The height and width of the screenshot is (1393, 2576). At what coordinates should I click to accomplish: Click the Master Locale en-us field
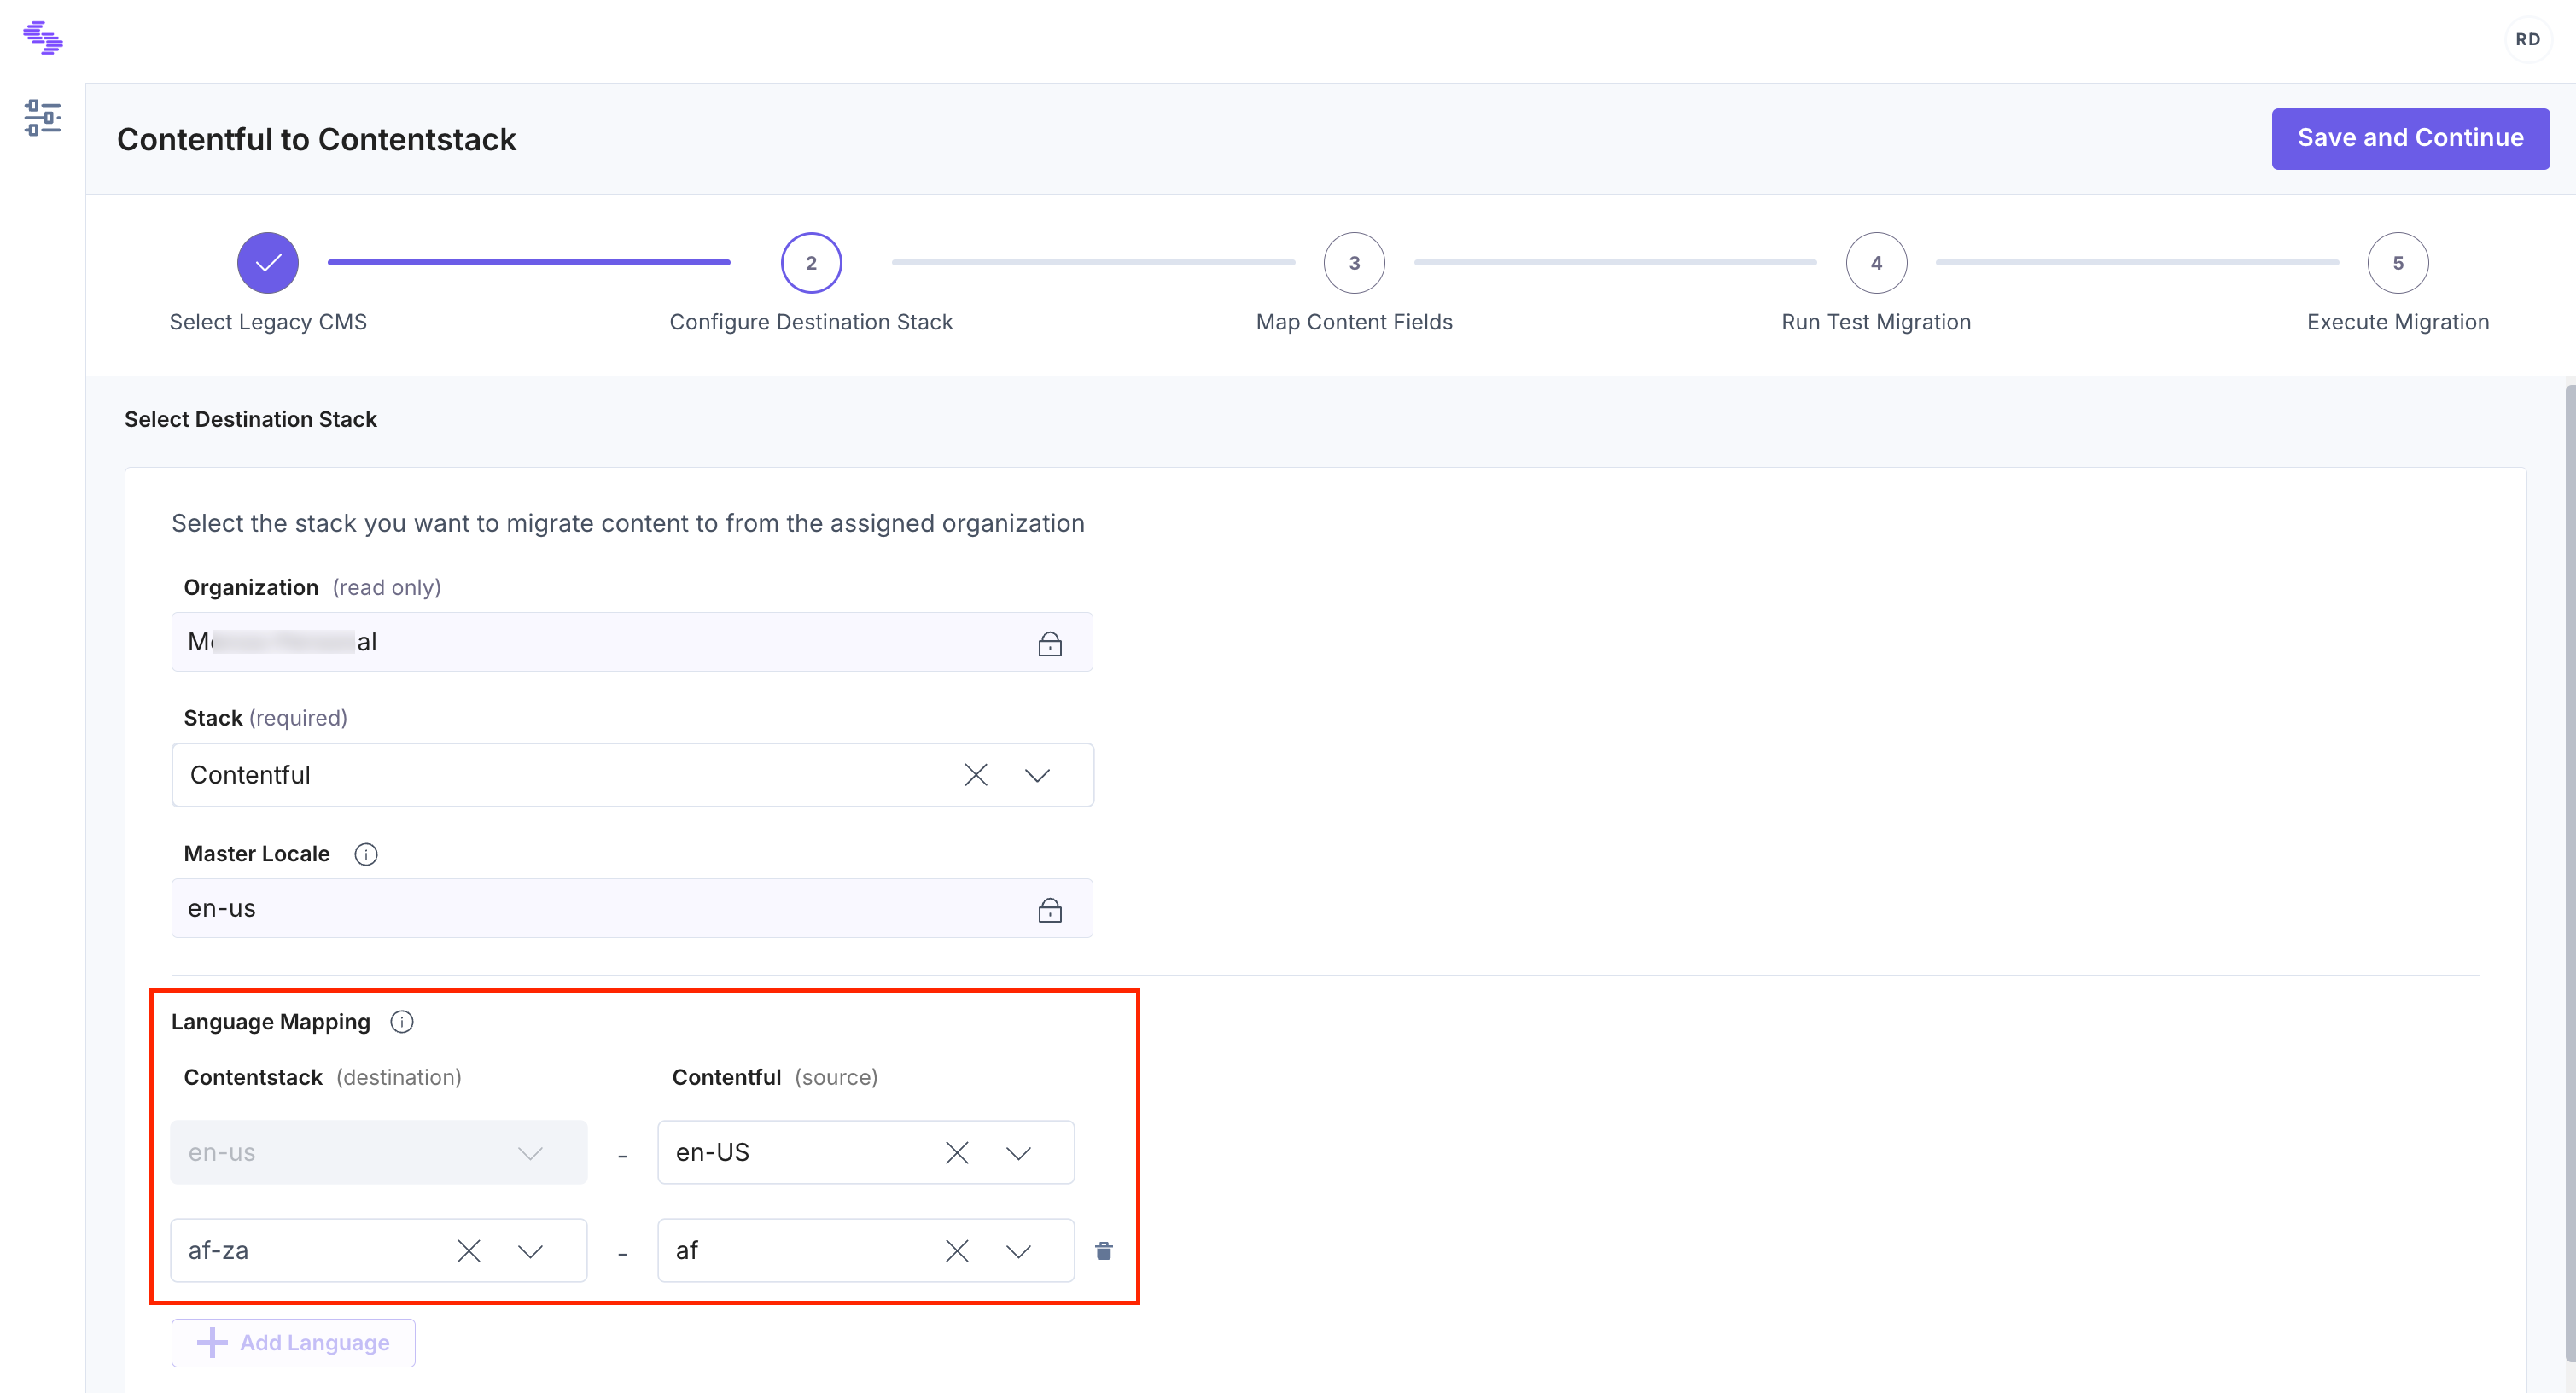pos(632,908)
